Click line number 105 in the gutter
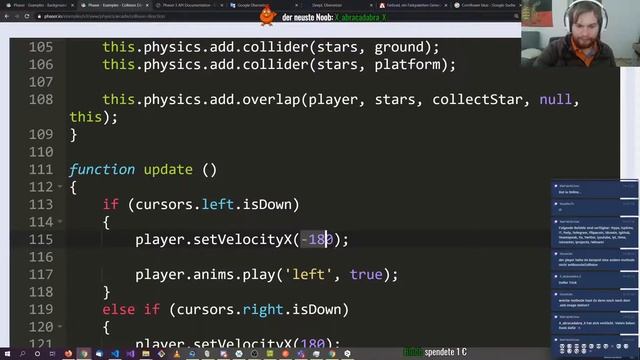The height and width of the screenshot is (360, 640). [41, 47]
